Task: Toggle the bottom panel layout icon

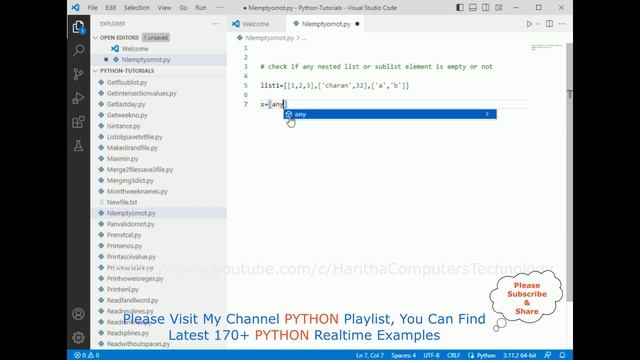Action: coord(473,8)
